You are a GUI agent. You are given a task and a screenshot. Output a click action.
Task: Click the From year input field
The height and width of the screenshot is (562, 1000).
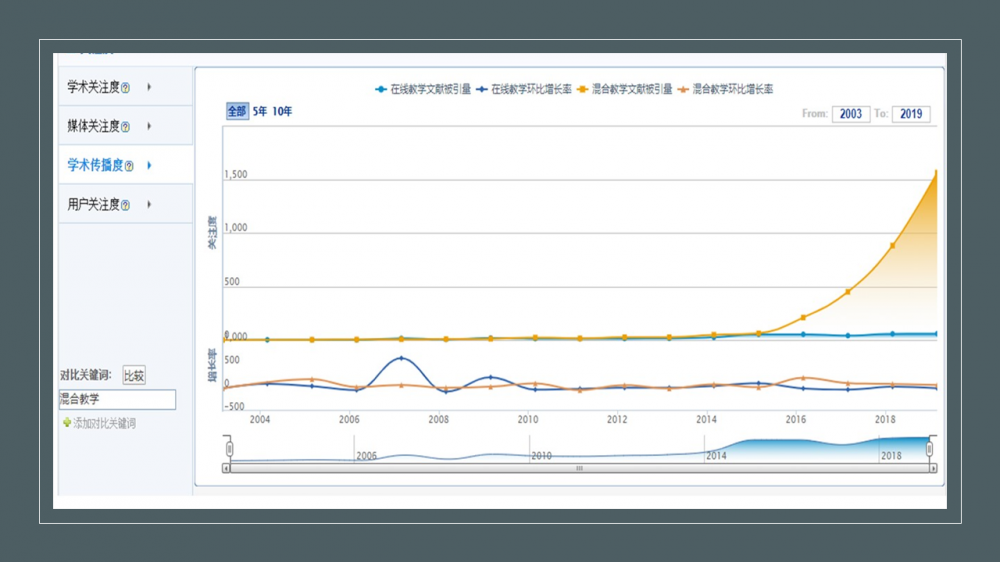[x=850, y=114]
